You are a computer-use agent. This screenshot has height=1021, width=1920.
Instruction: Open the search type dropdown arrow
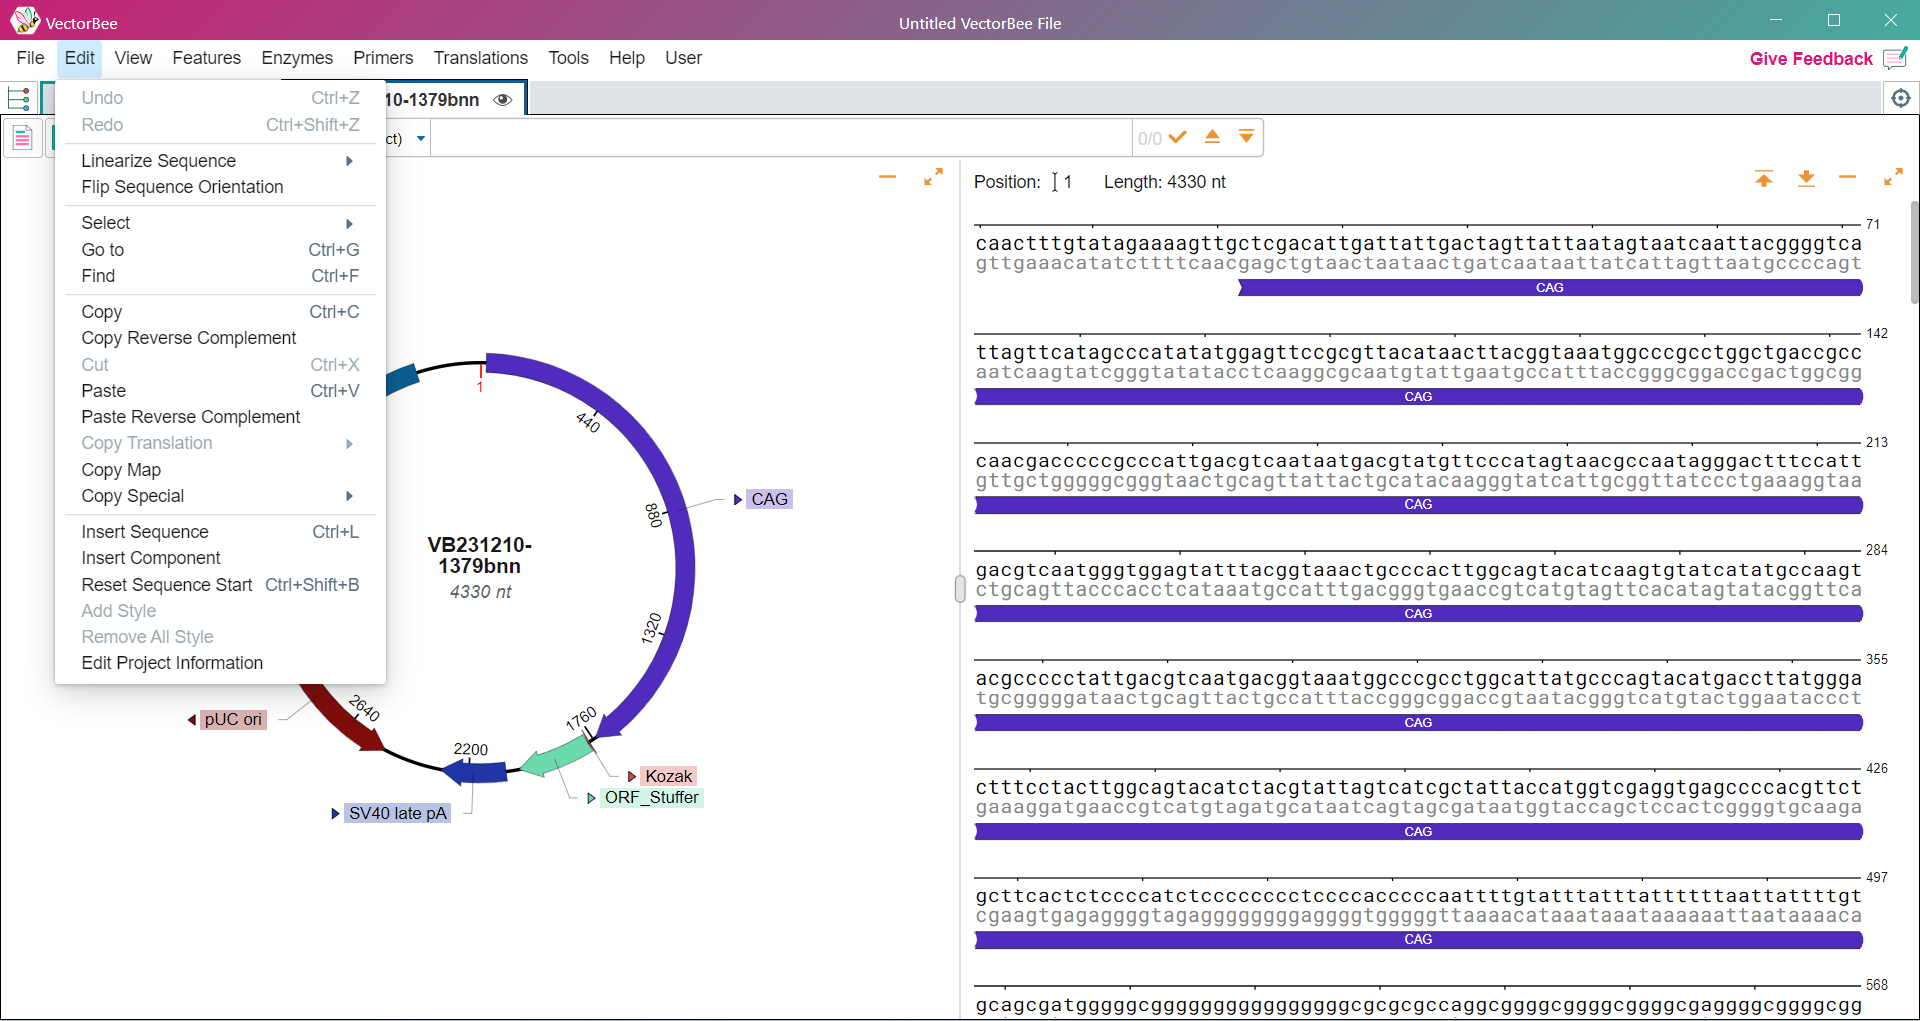[421, 138]
